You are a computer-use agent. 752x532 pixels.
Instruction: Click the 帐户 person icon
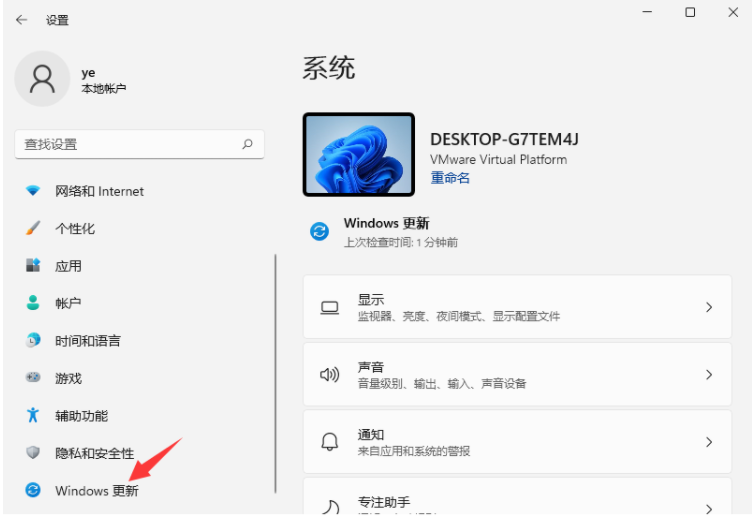(33, 303)
